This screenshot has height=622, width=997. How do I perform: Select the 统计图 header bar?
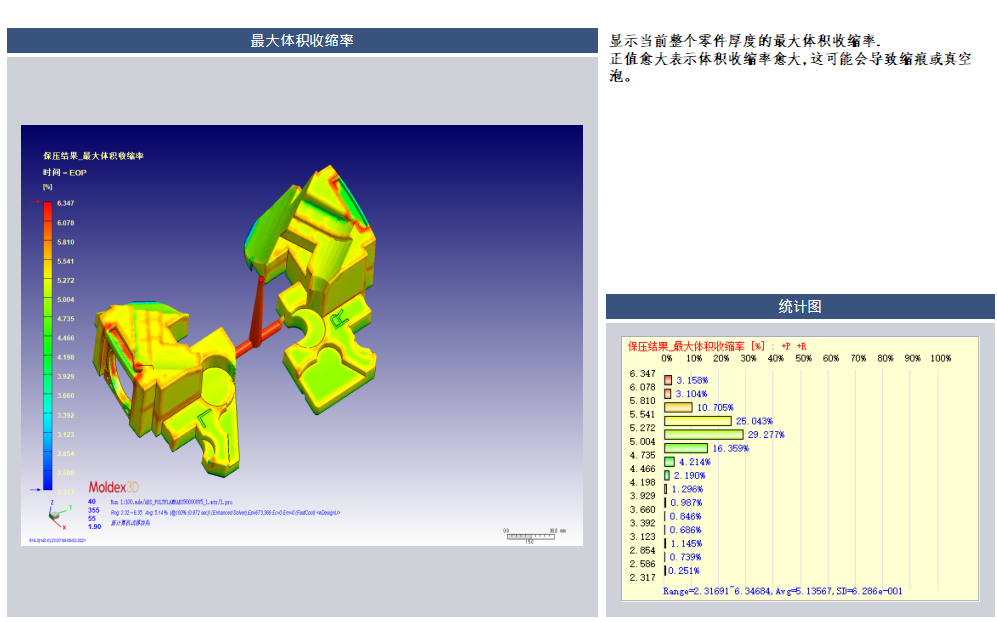pyautogui.click(x=800, y=307)
